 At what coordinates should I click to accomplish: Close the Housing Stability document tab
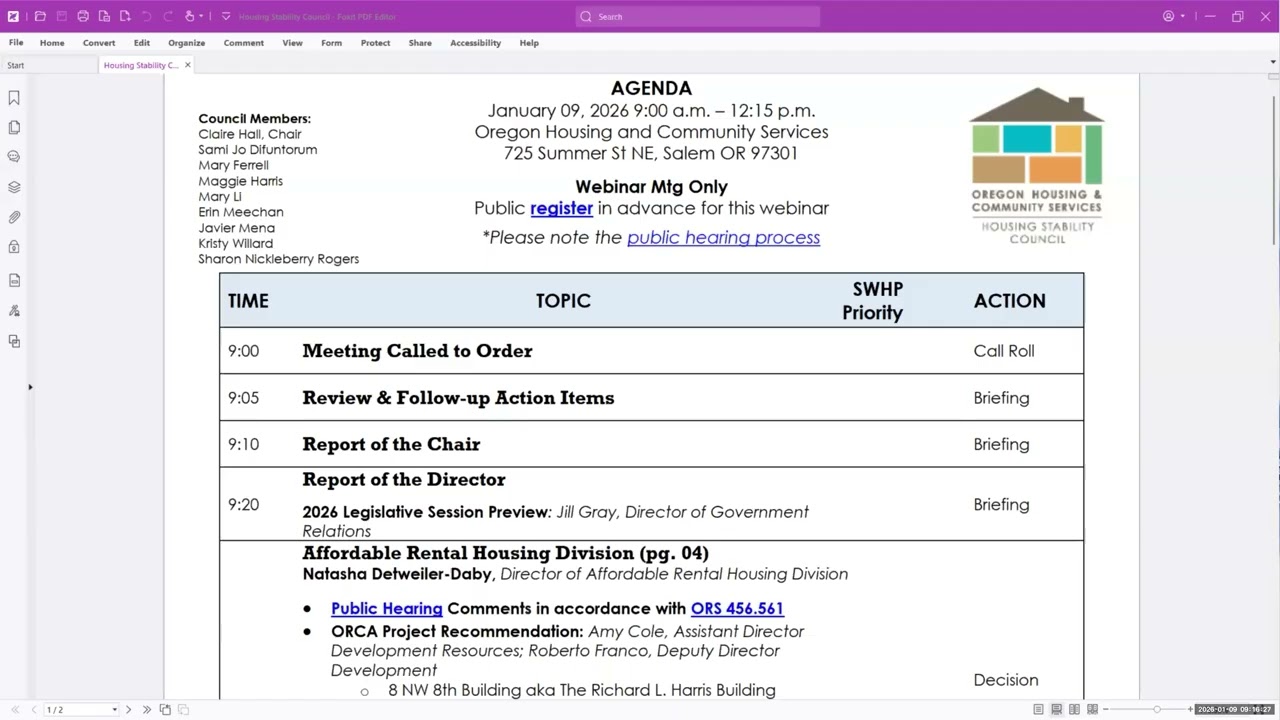coord(188,65)
